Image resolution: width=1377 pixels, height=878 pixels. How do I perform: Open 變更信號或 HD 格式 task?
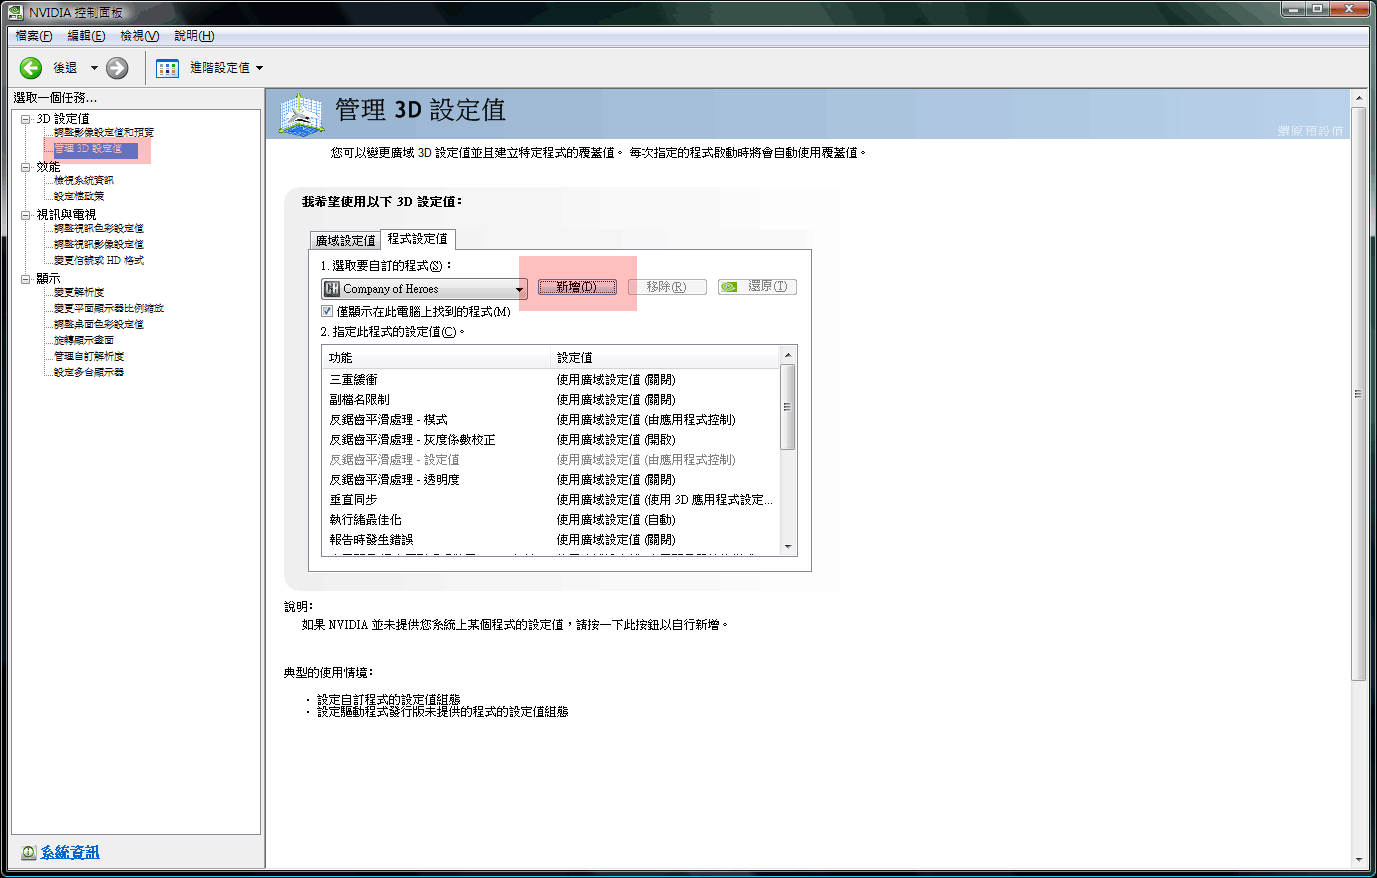[x=99, y=261]
